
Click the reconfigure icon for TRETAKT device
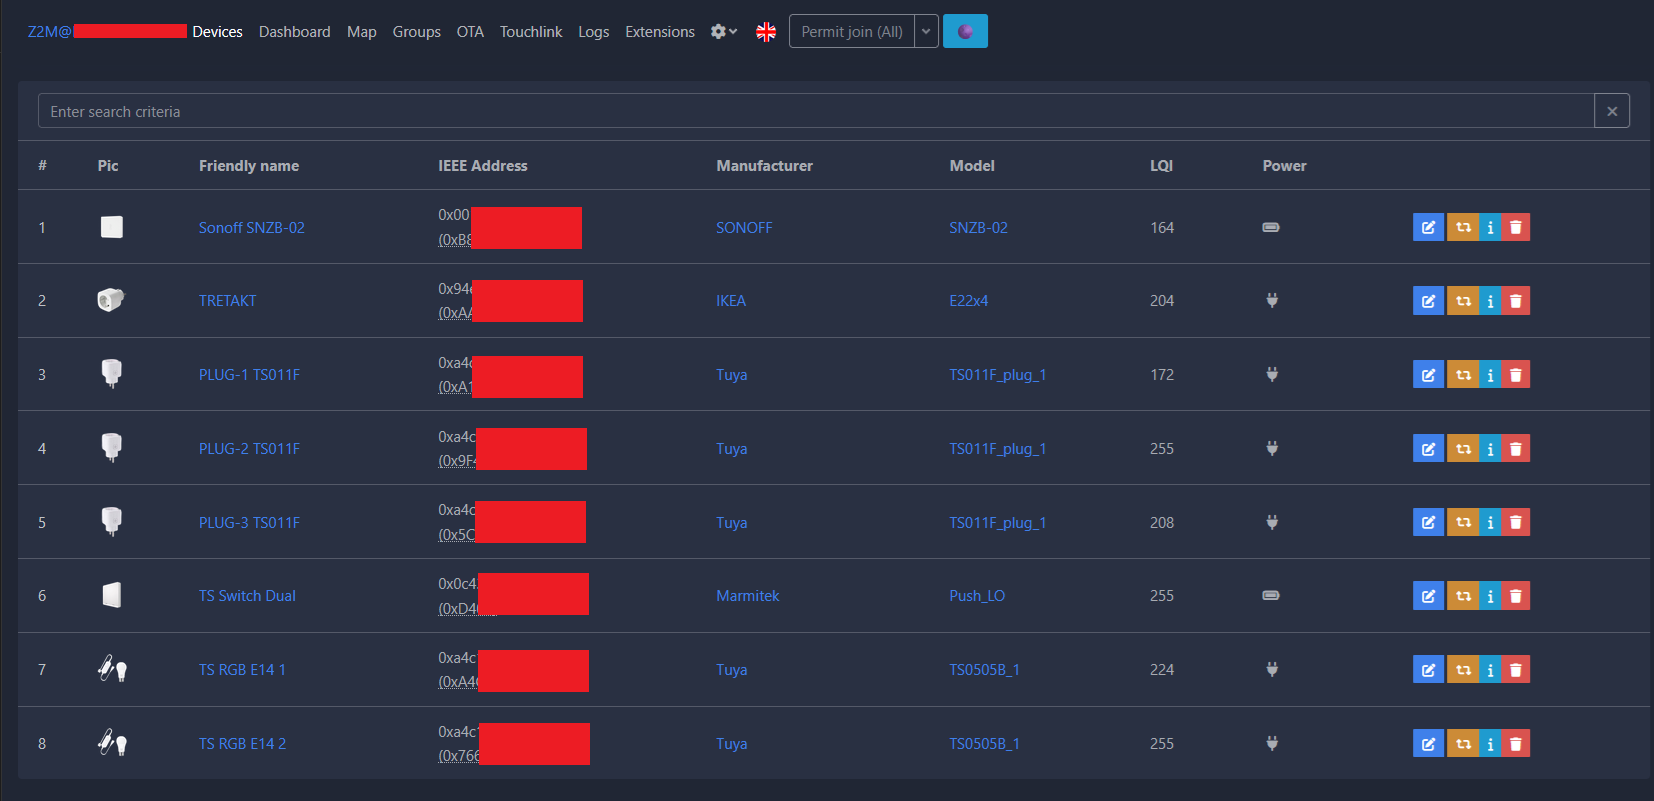point(1463,301)
